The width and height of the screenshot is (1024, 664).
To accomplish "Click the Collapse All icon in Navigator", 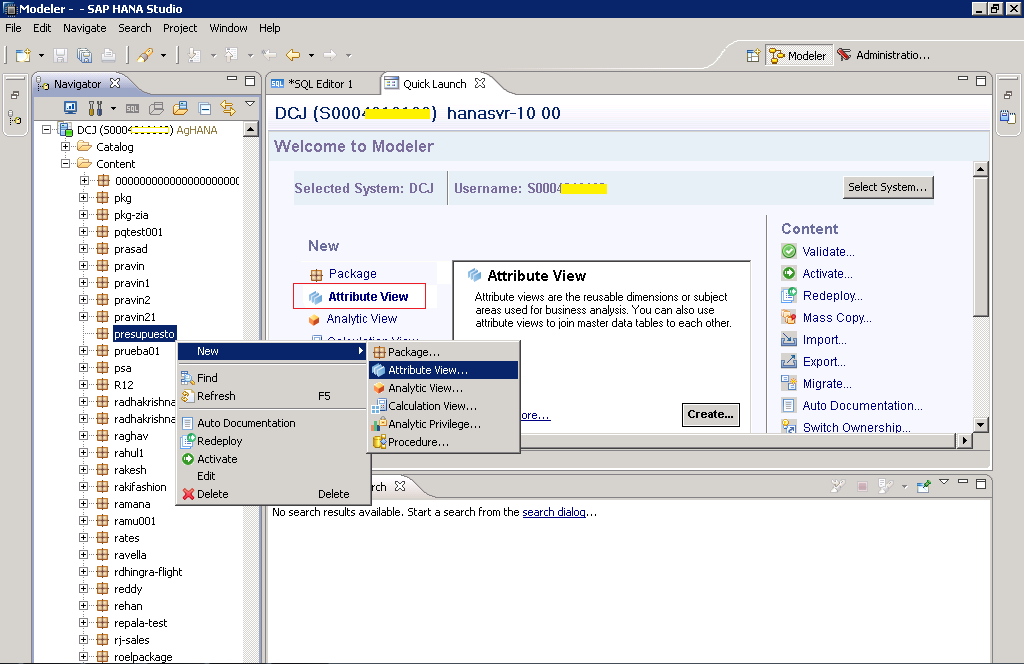I will click(204, 108).
